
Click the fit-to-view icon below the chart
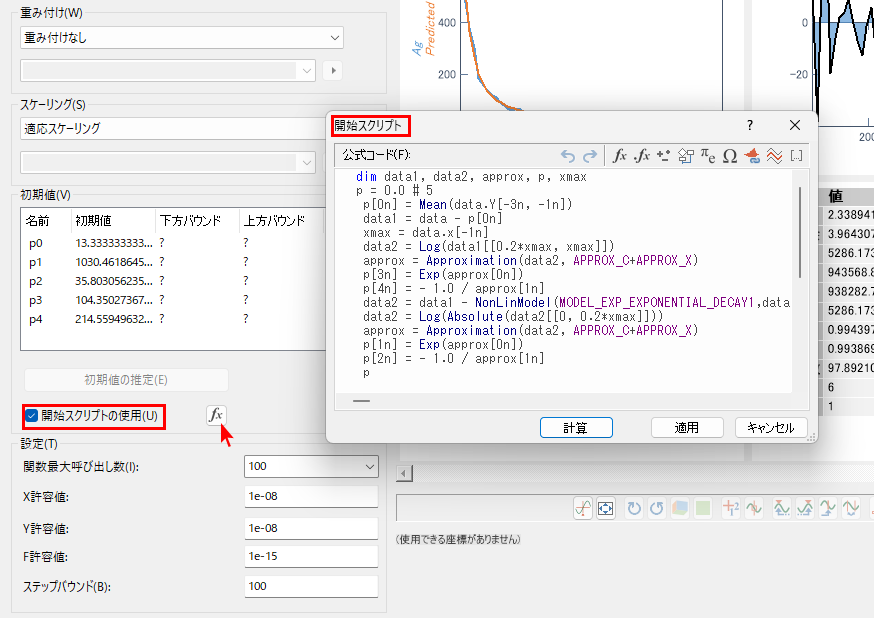pos(605,508)
